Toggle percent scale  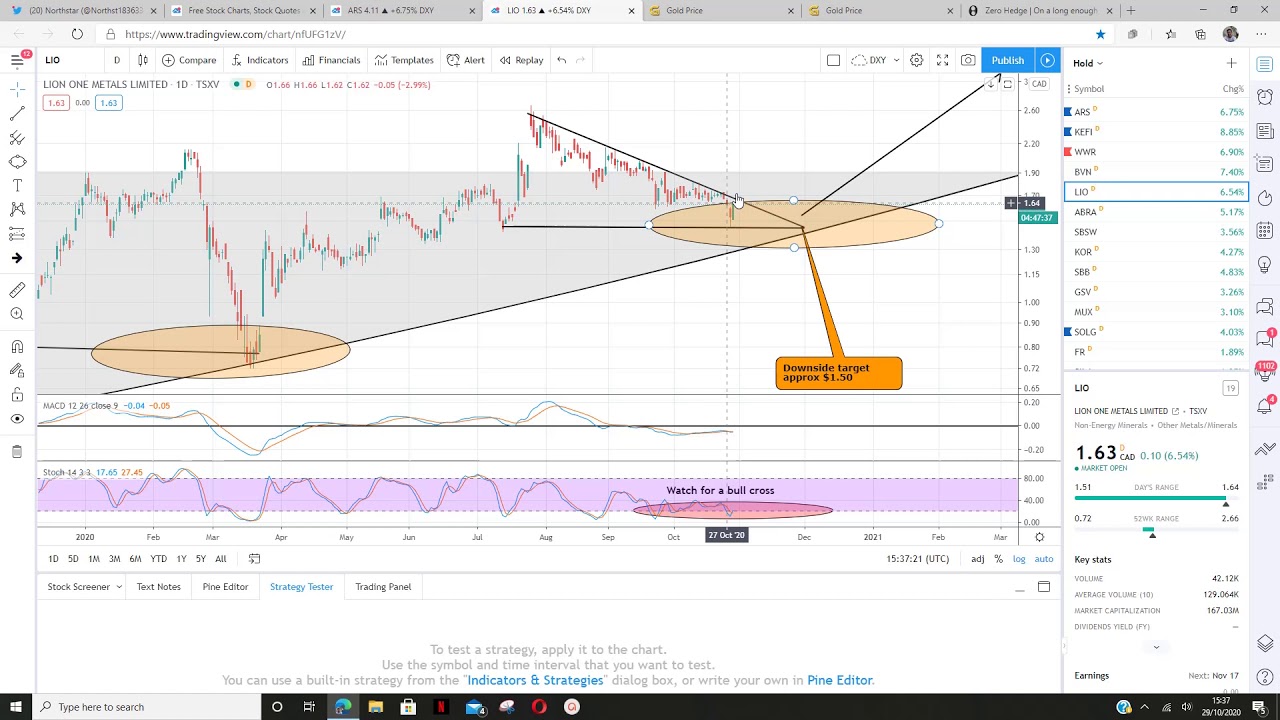click(998, 559)
